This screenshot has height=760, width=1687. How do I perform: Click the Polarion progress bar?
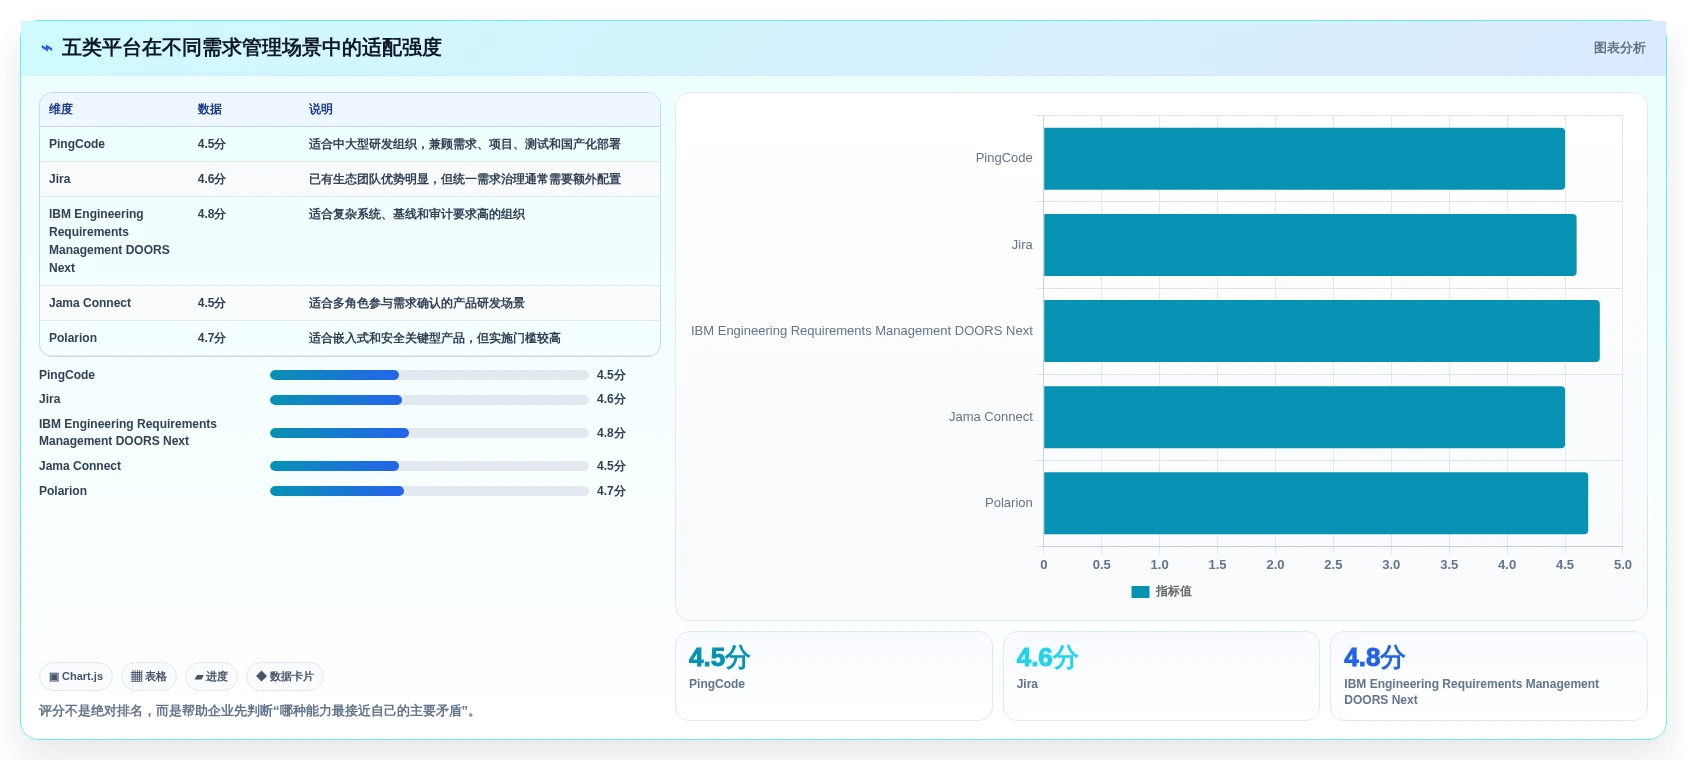429,491
